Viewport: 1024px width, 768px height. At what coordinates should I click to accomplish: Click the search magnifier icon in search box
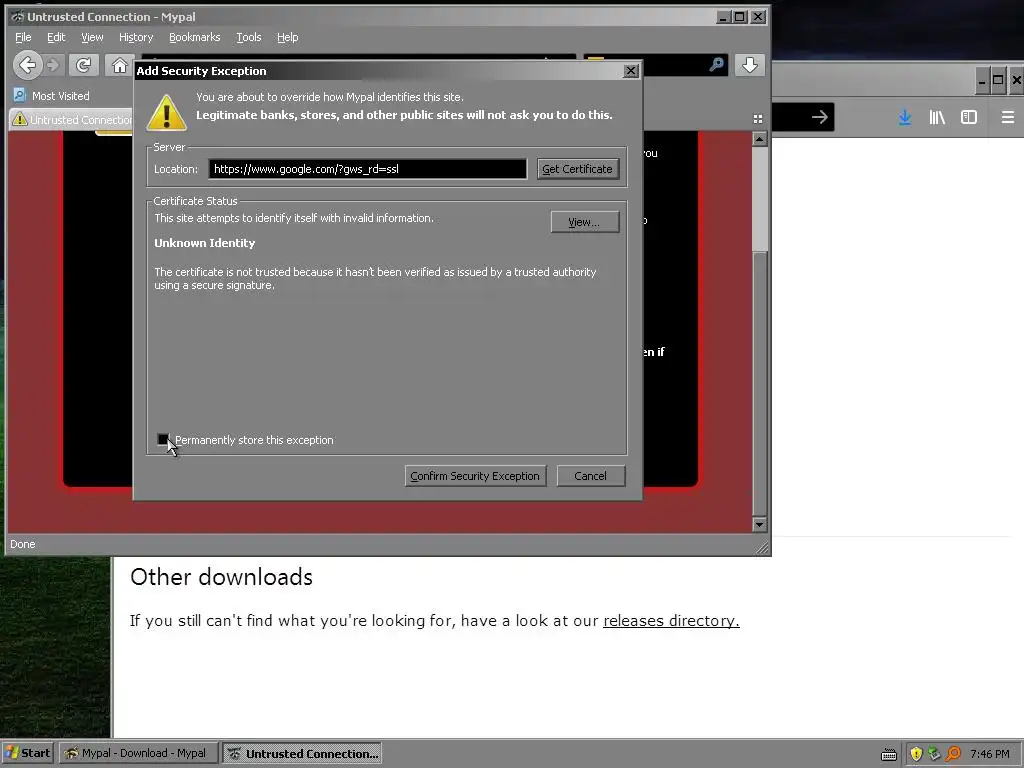[x=716, y=64]
